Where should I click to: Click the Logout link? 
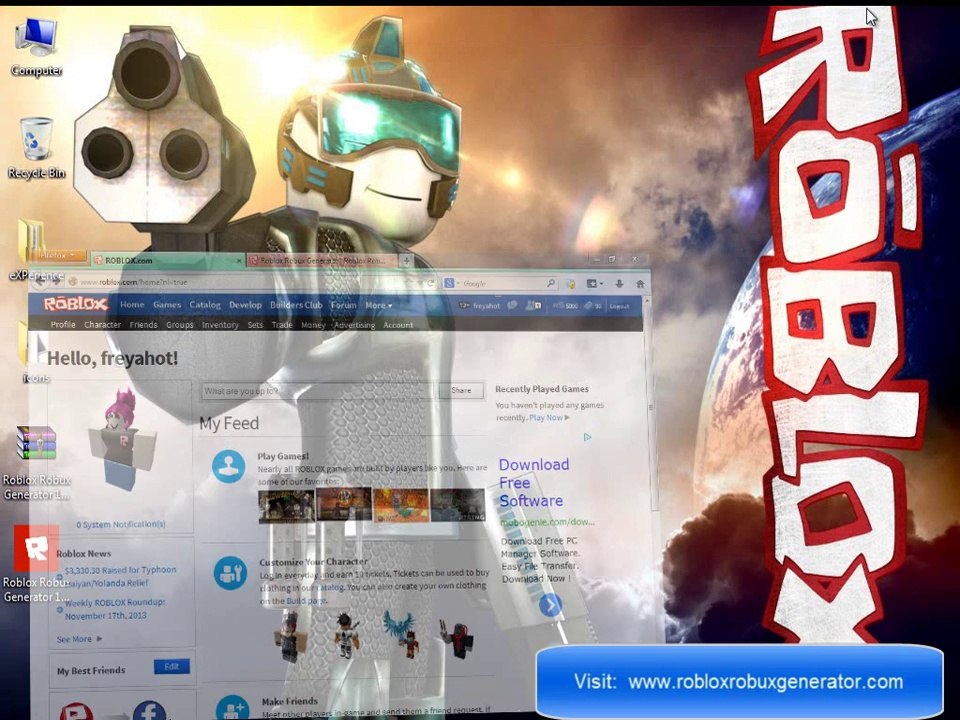pos(619,306)
